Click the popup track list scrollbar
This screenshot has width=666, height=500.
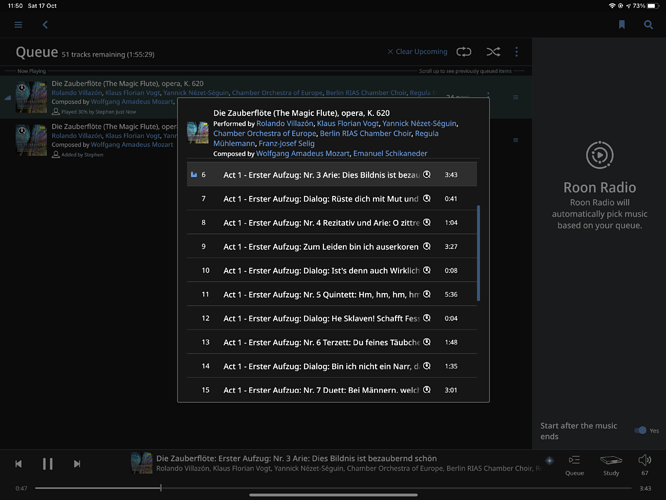click(x=479, y=254)
